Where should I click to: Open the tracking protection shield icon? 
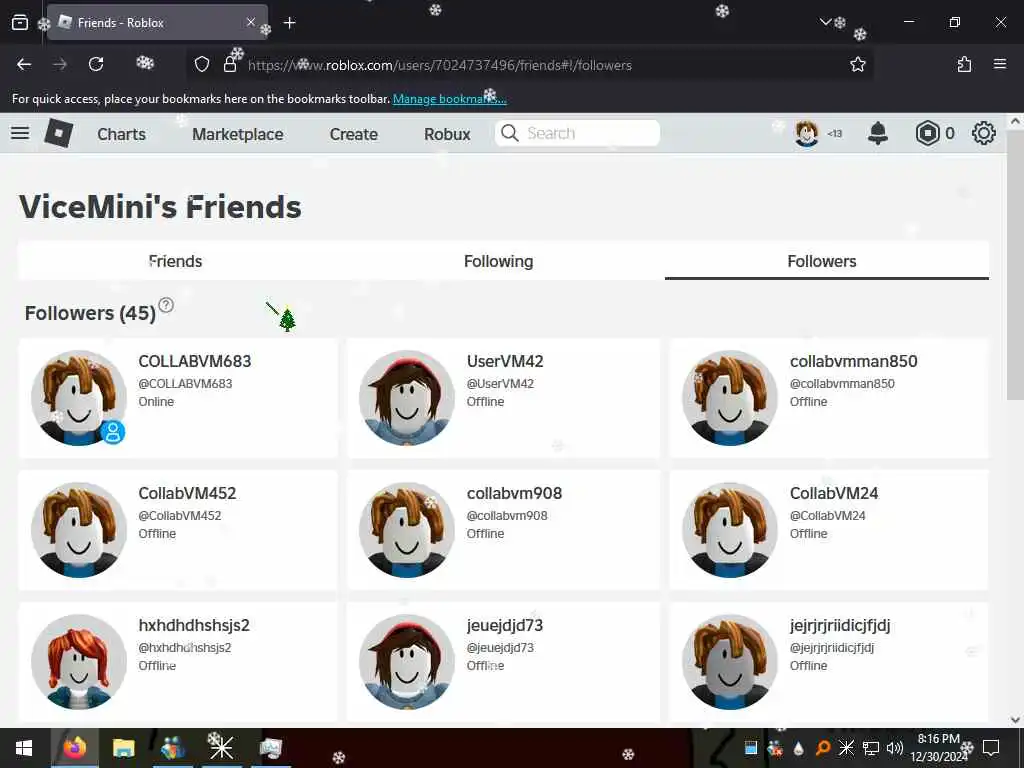[x=202, y=64]
